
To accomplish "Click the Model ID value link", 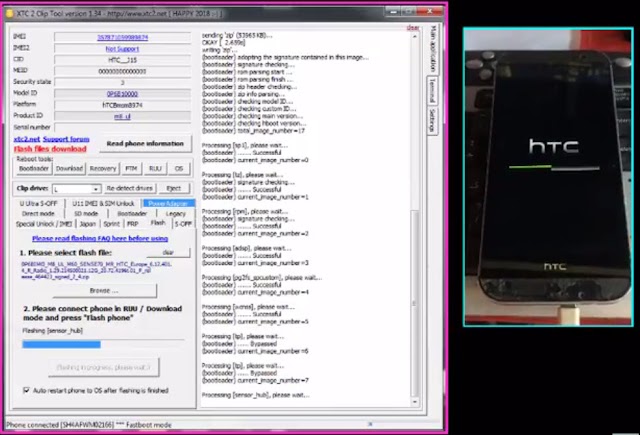I will pos(122,93).
